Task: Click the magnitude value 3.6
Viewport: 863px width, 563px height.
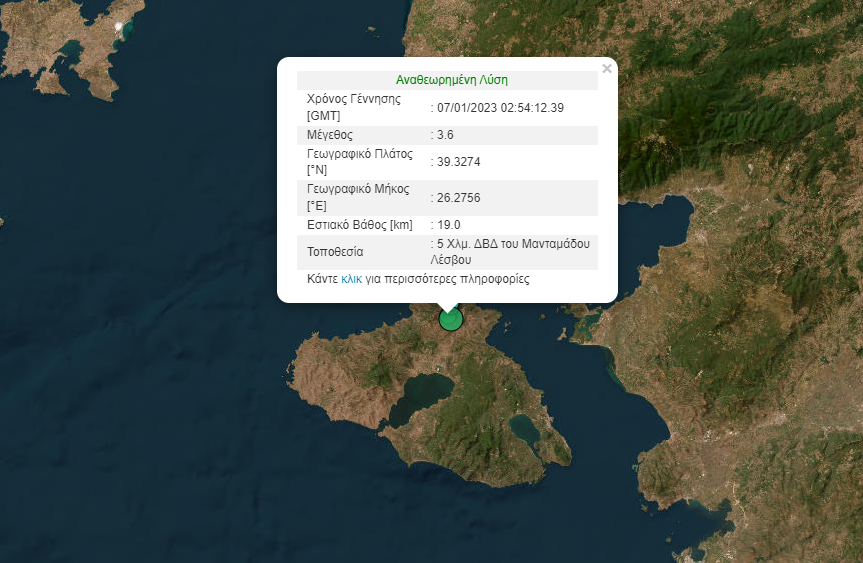Action: [447, 135]
